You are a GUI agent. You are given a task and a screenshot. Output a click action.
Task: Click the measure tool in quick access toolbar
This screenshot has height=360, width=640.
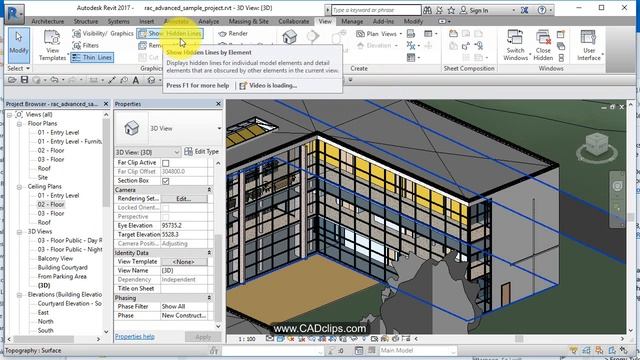click(112, 80)
